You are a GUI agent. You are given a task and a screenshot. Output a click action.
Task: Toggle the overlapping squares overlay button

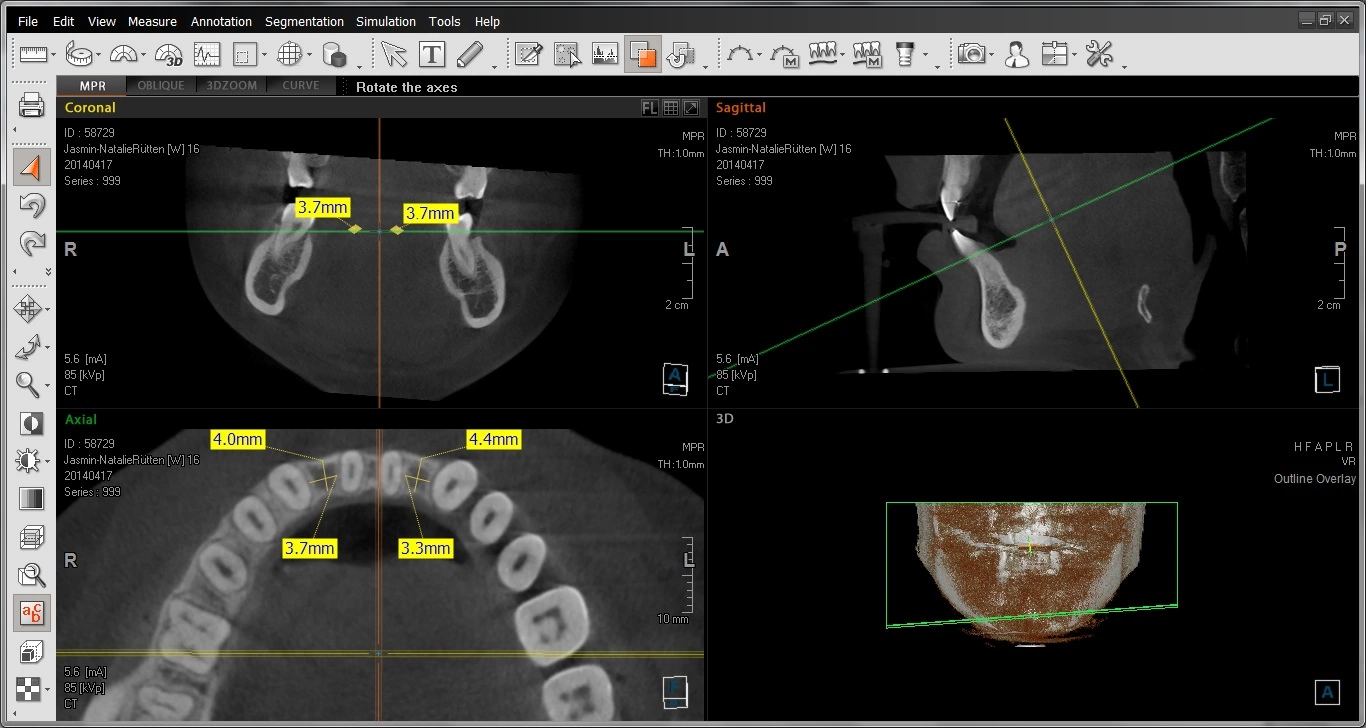[642, 55]
